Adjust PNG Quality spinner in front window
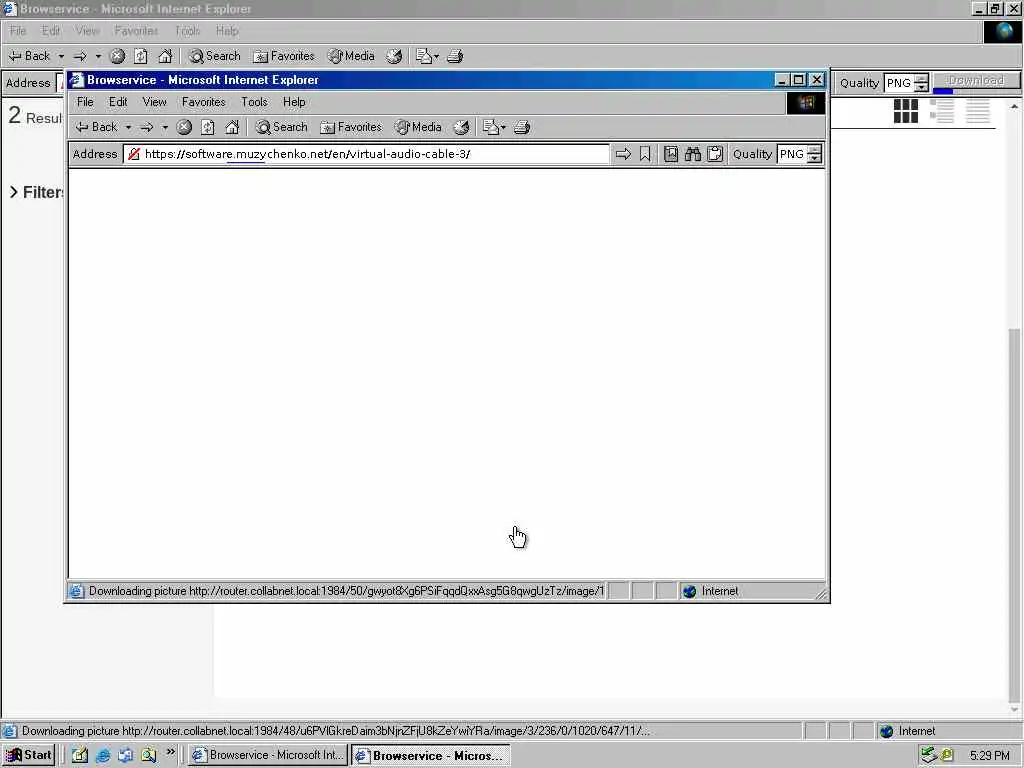1024x768 pixels. (814, 154)
